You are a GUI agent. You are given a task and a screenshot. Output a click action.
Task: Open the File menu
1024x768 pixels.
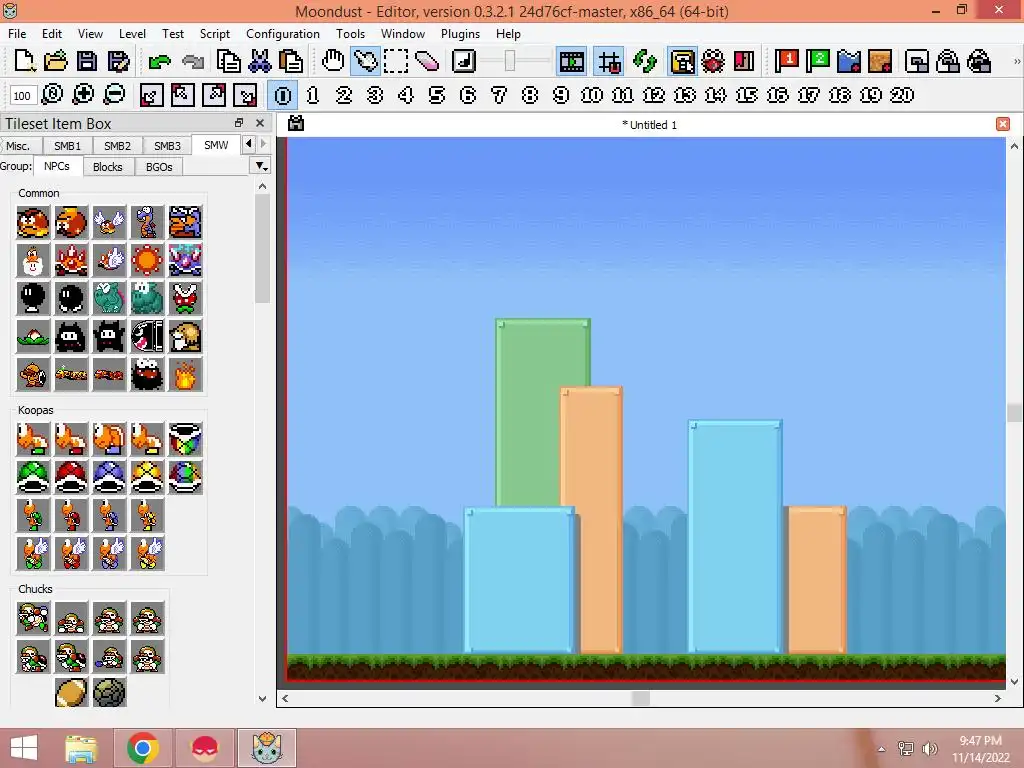pos(17,34)
